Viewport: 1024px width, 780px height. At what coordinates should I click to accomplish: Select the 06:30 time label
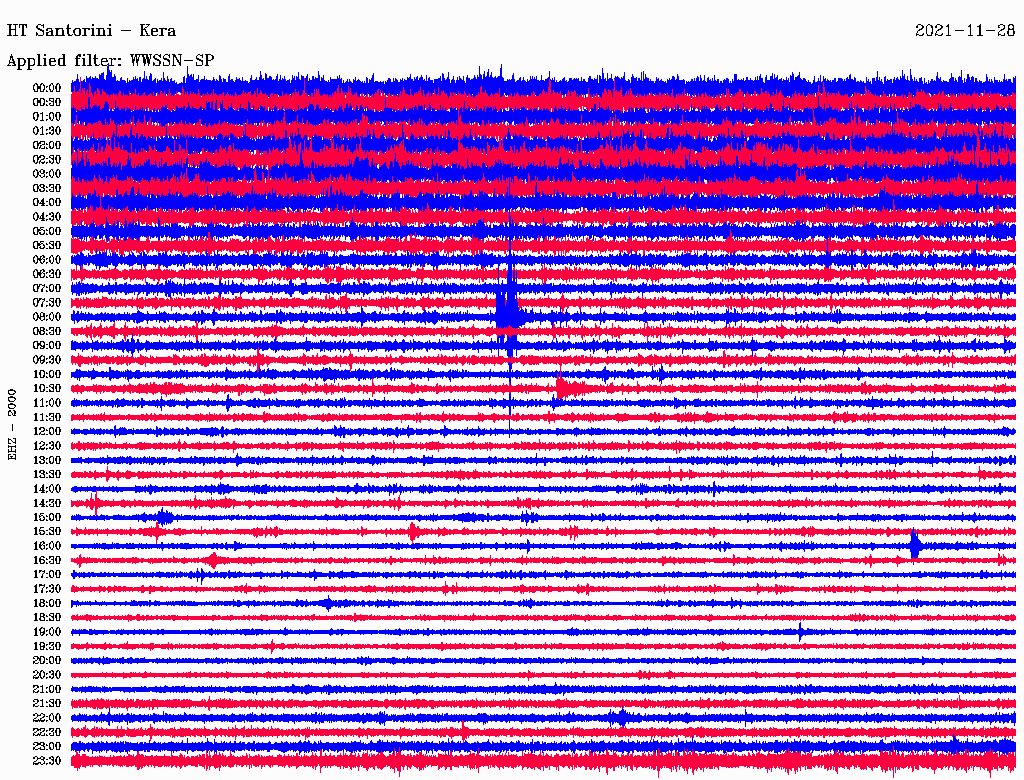(x=47, y=274)
